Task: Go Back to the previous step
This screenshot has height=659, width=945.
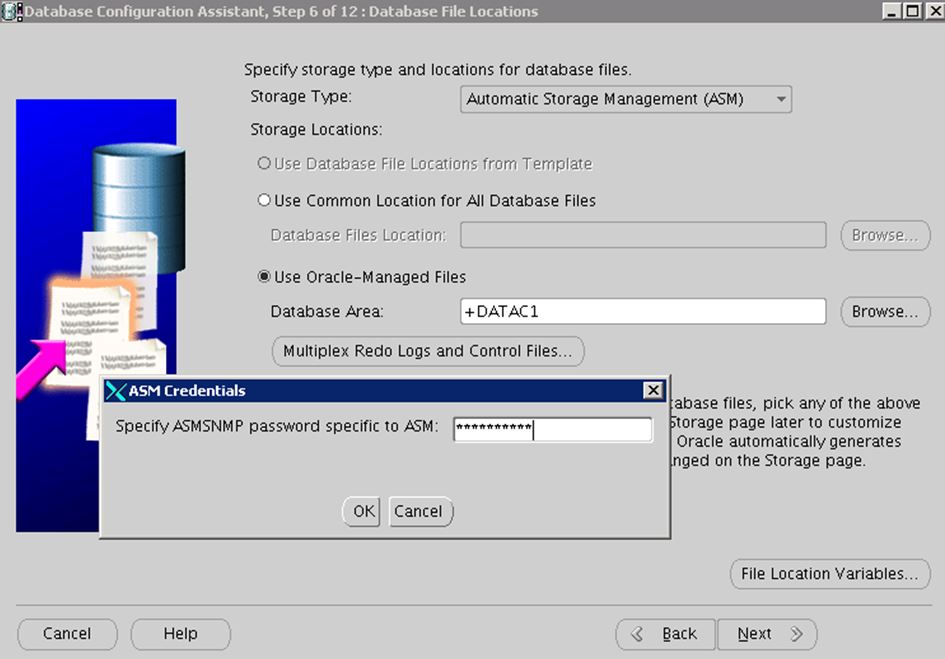Action: (x=665, y=634)
